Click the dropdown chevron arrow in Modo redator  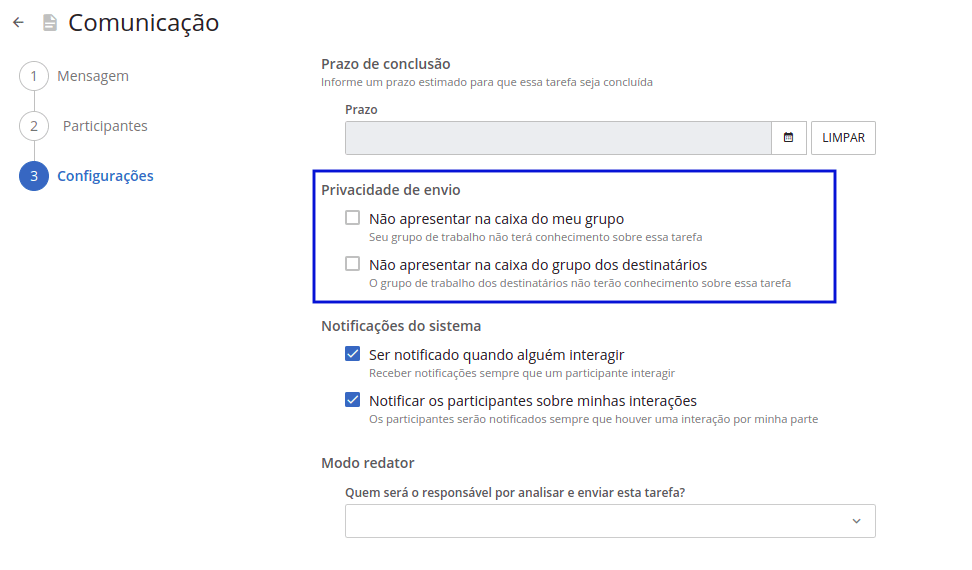coord(856,521)
